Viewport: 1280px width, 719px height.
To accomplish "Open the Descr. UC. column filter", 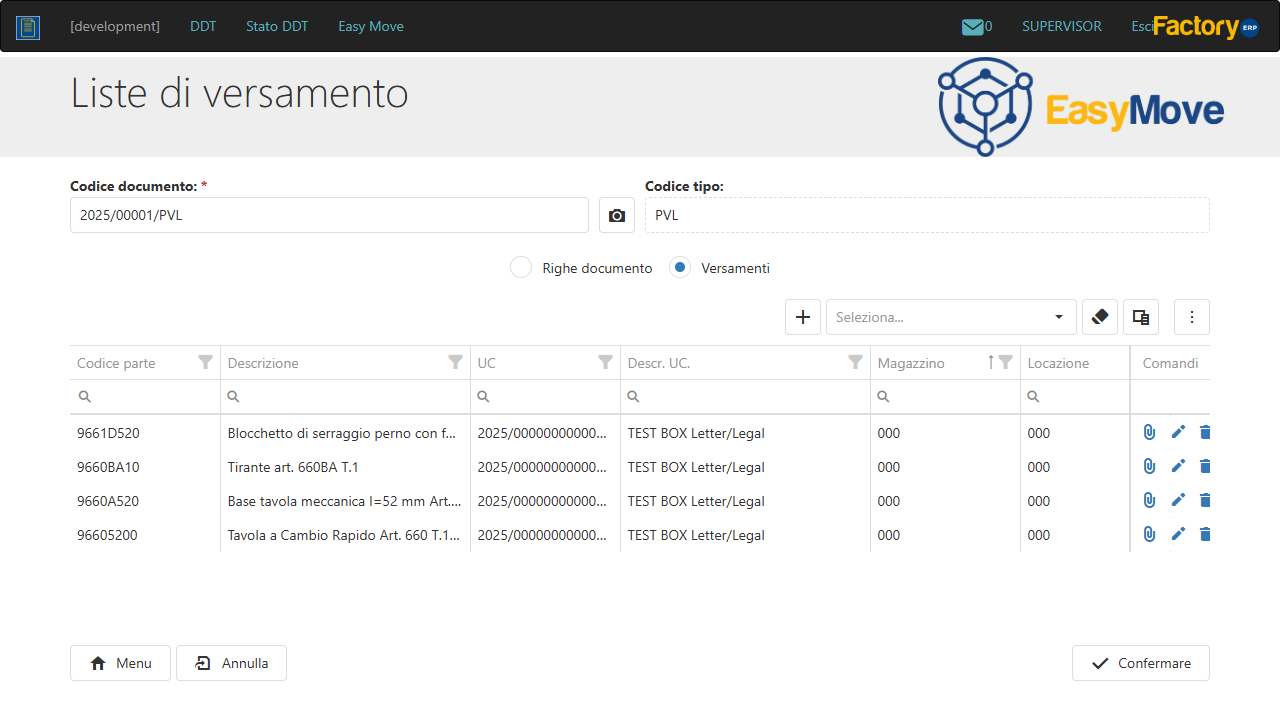I will tap(855, 362).
